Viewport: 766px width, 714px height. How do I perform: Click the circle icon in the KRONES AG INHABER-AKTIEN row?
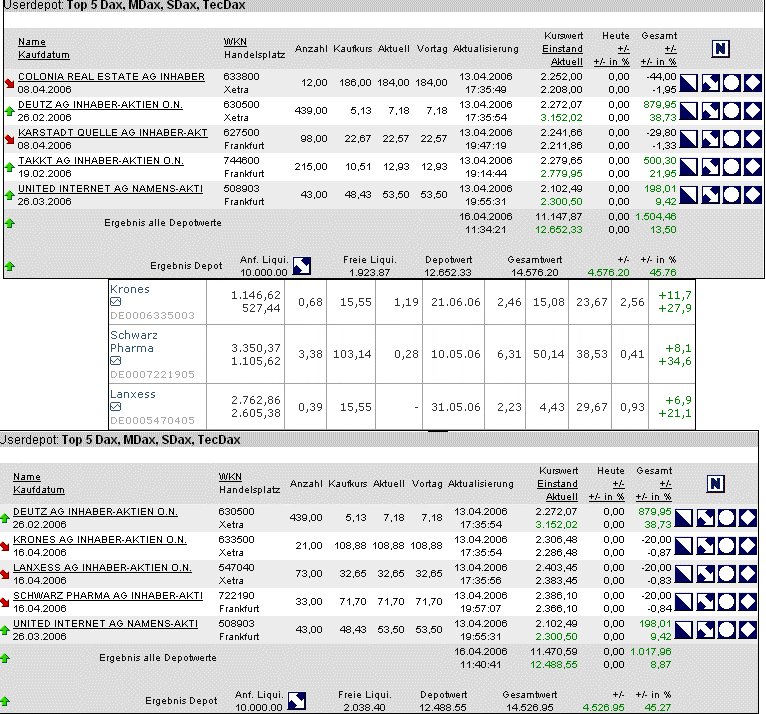tap(726, 546)
